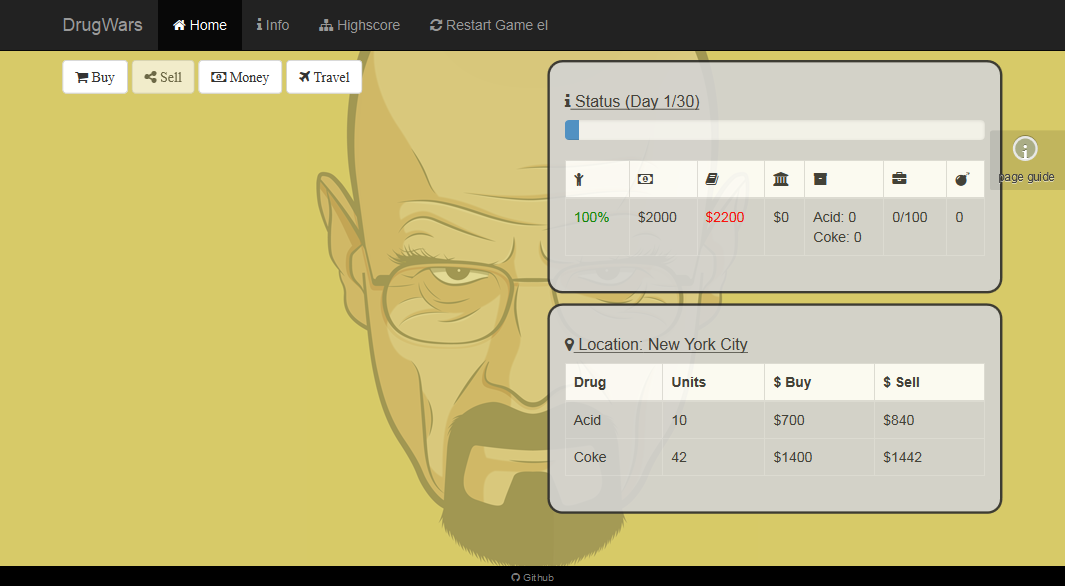
Task: Click the cash money icon in status header
Action: coord(645,179)
